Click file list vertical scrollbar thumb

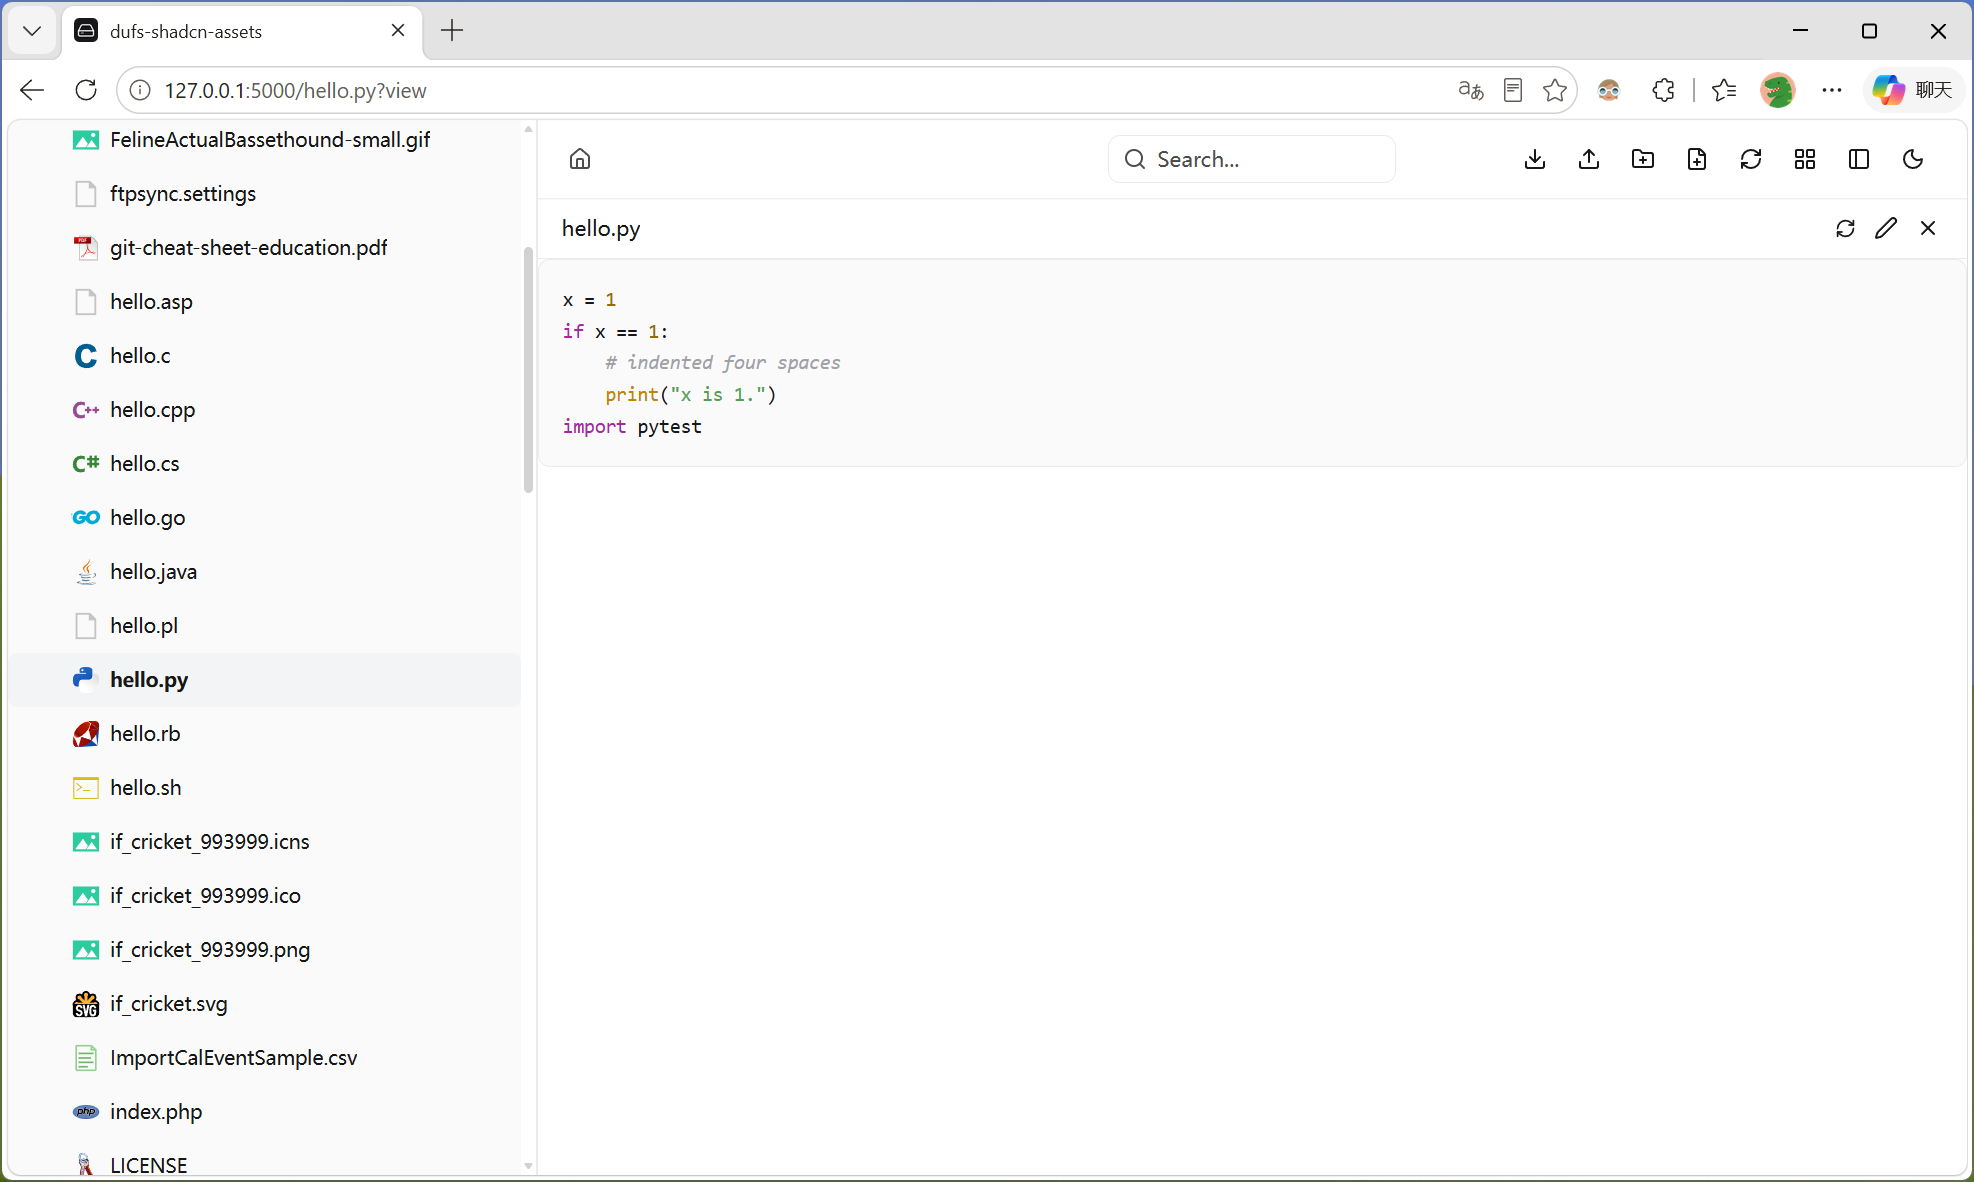(x=528, y=370)
